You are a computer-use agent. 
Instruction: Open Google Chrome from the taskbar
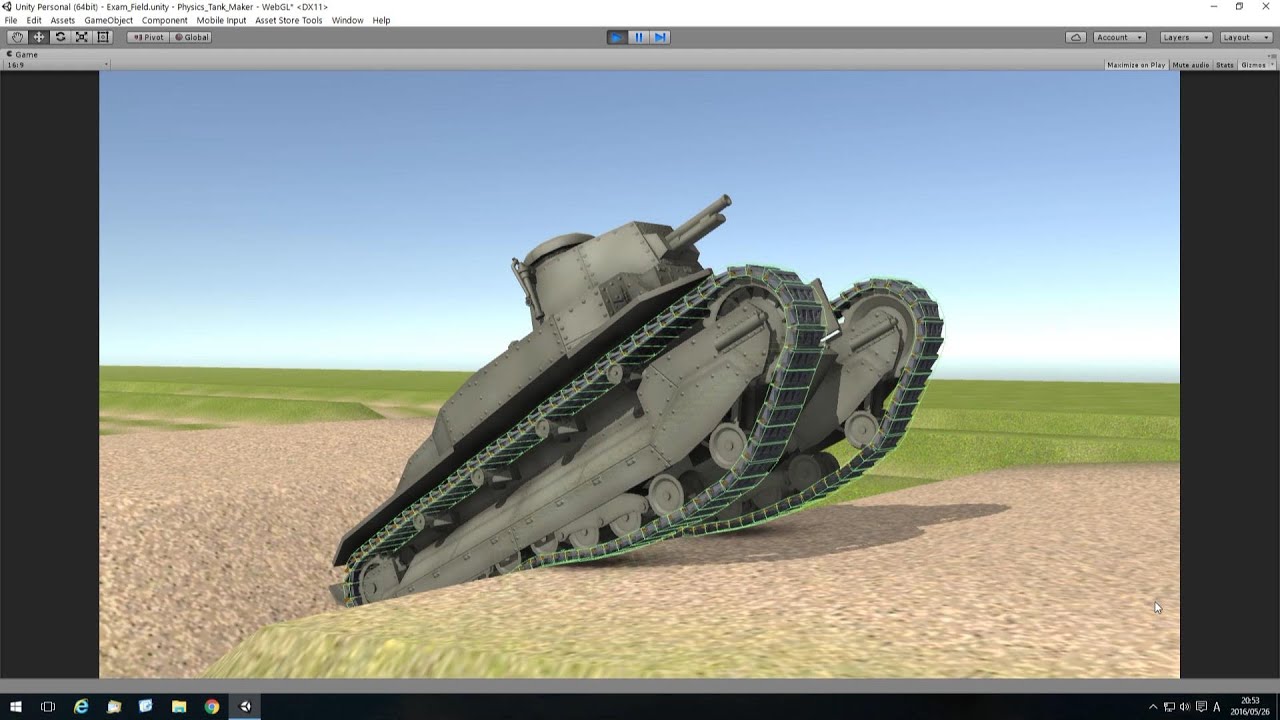coord(211,706)
